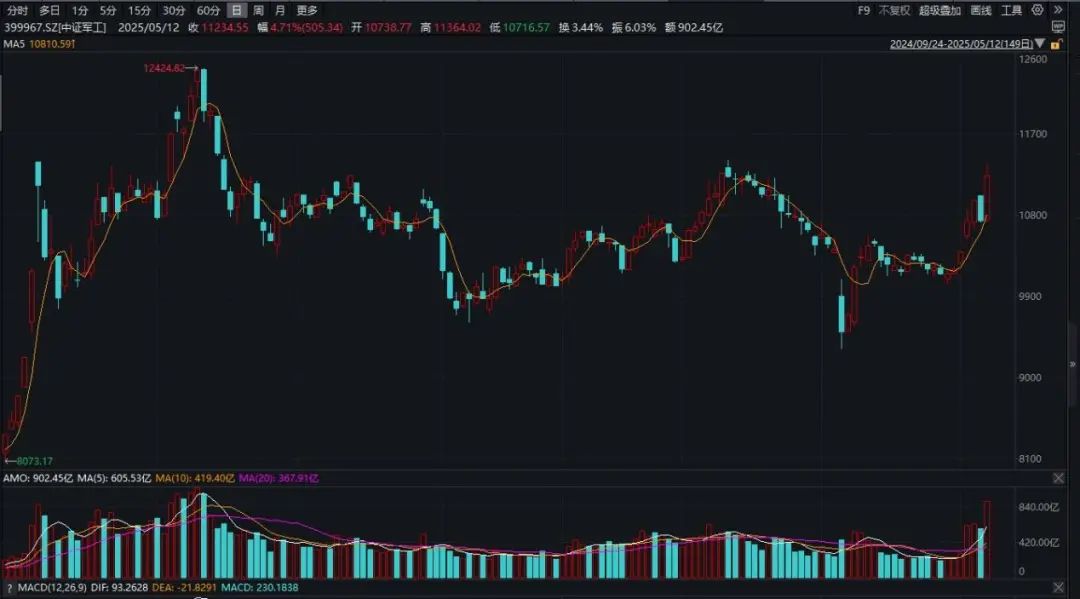Open the 不复权 adjustment option

(894, 10)
